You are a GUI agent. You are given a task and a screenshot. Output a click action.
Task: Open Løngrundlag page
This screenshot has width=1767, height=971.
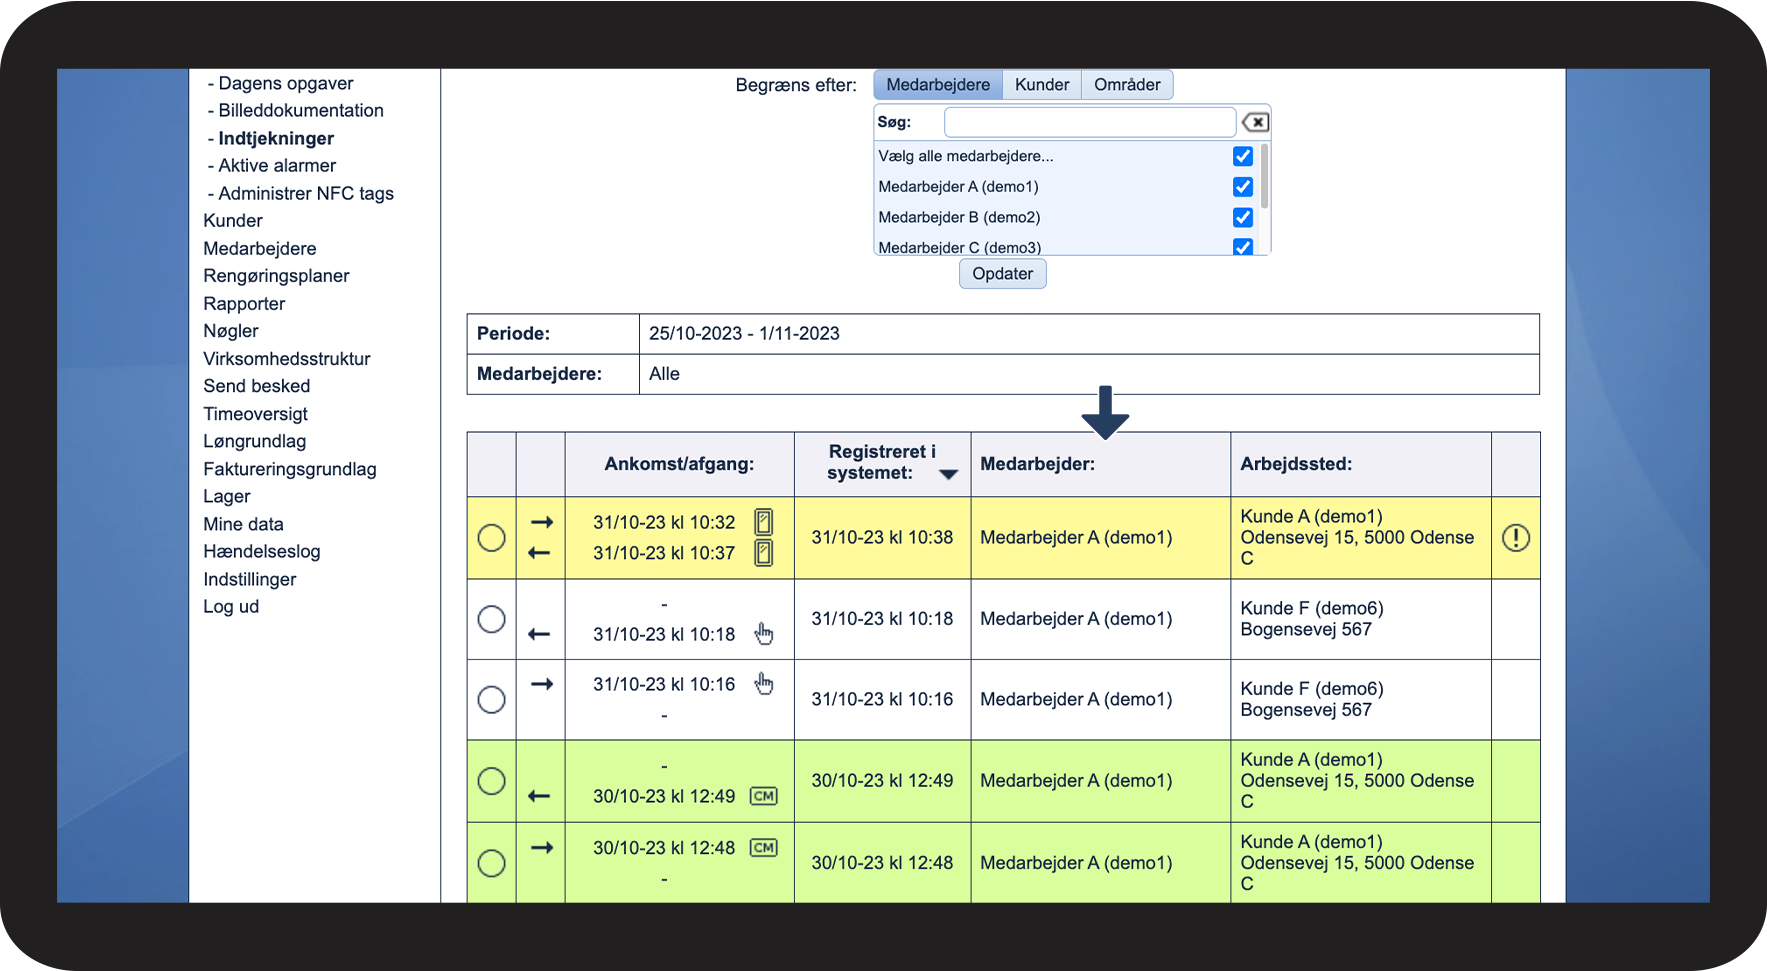(x=255, y=441)
